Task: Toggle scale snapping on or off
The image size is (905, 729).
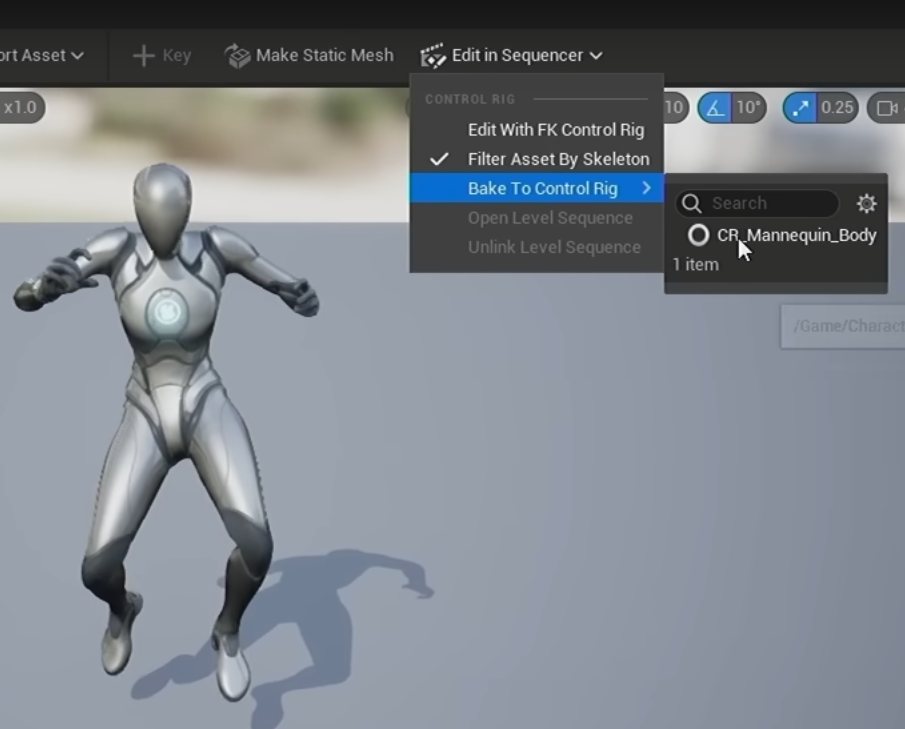Action: tap(800, 107)
